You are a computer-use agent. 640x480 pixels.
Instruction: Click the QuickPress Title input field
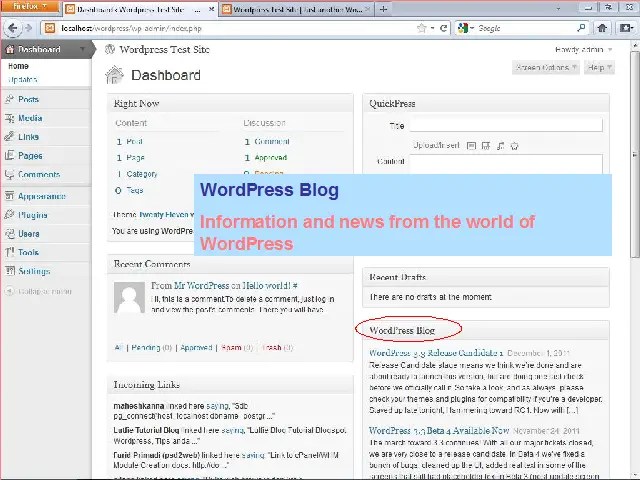[x=506, y=125]
